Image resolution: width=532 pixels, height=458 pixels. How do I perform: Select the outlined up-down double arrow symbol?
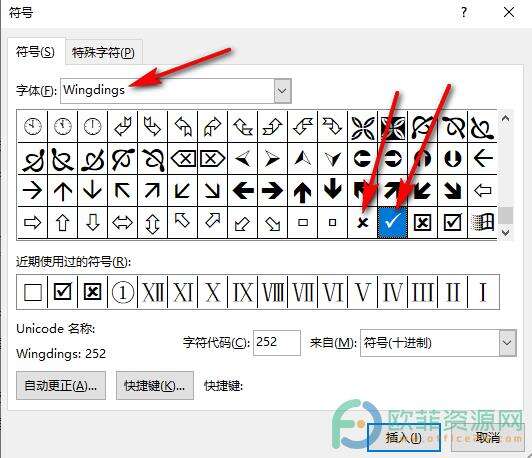(x=152, y=223)
